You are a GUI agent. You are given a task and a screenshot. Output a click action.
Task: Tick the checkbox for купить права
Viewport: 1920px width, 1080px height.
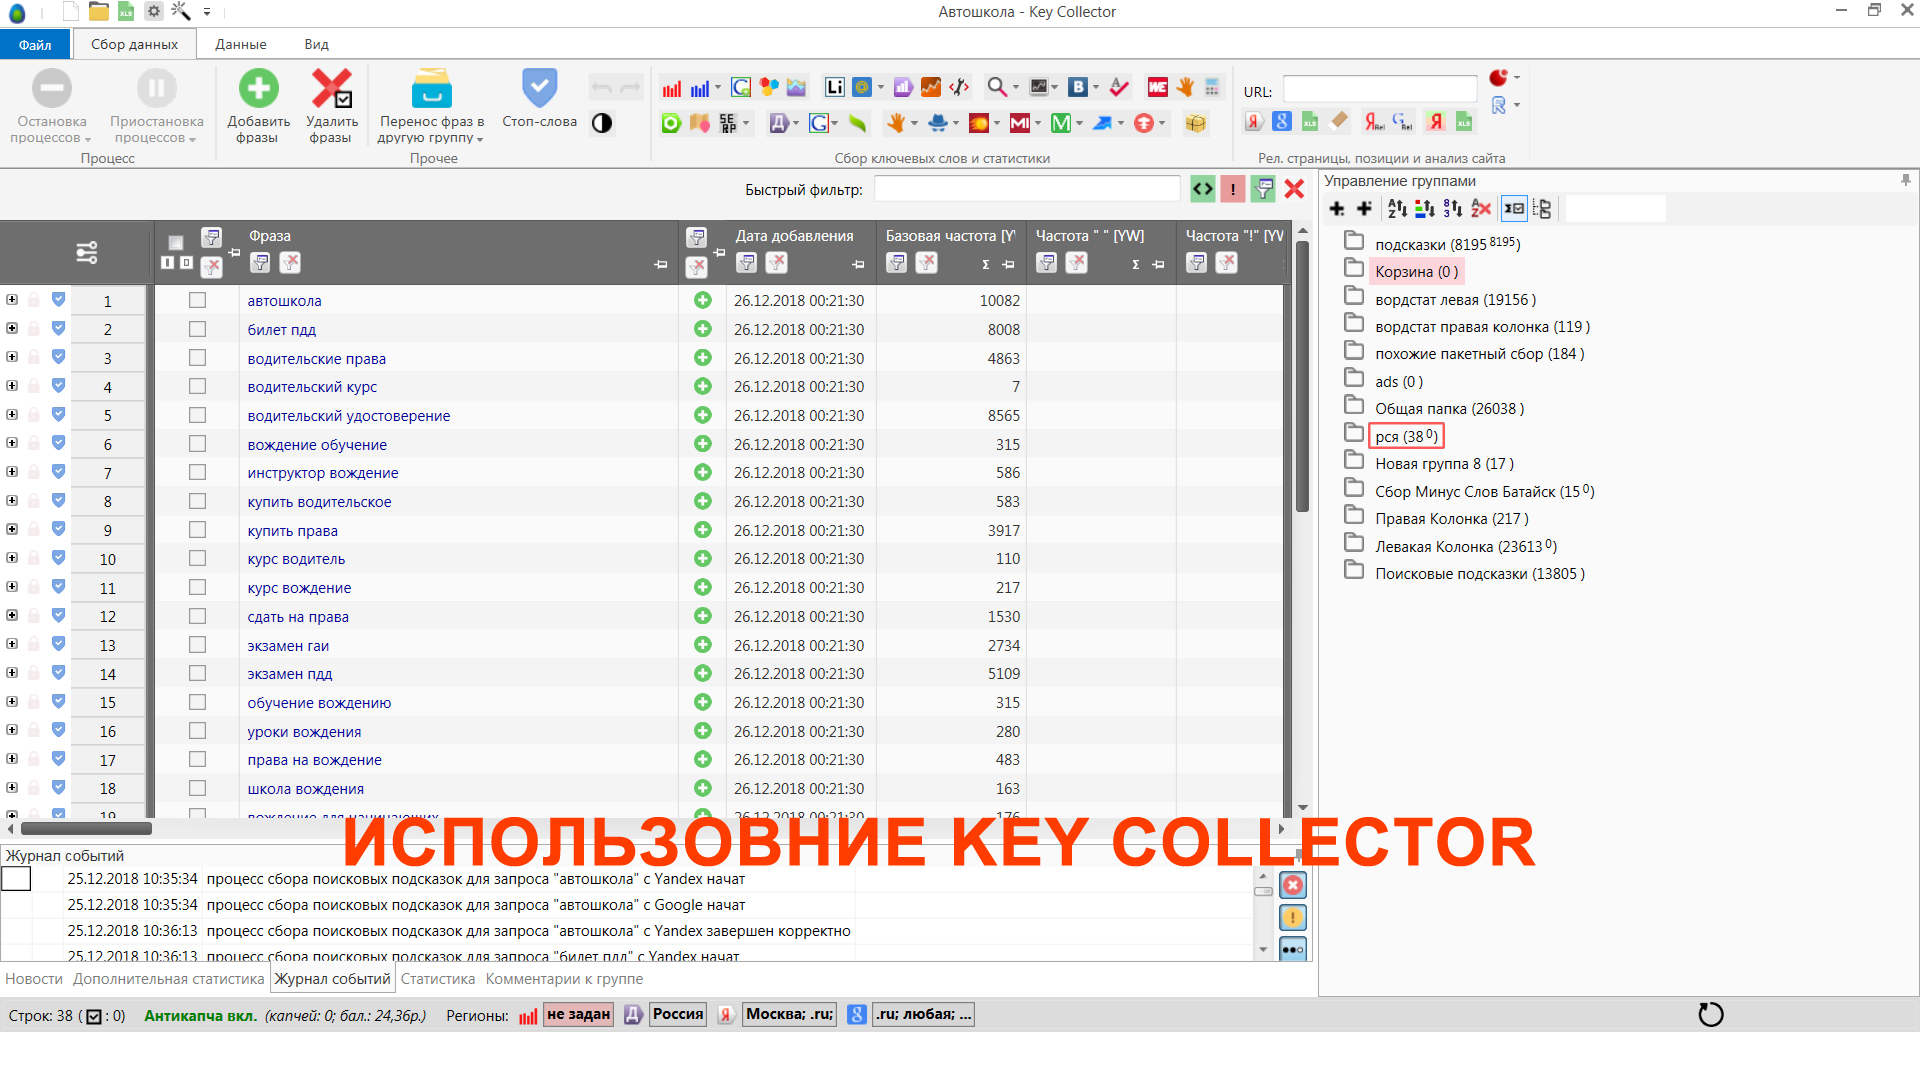click(197, 530)
